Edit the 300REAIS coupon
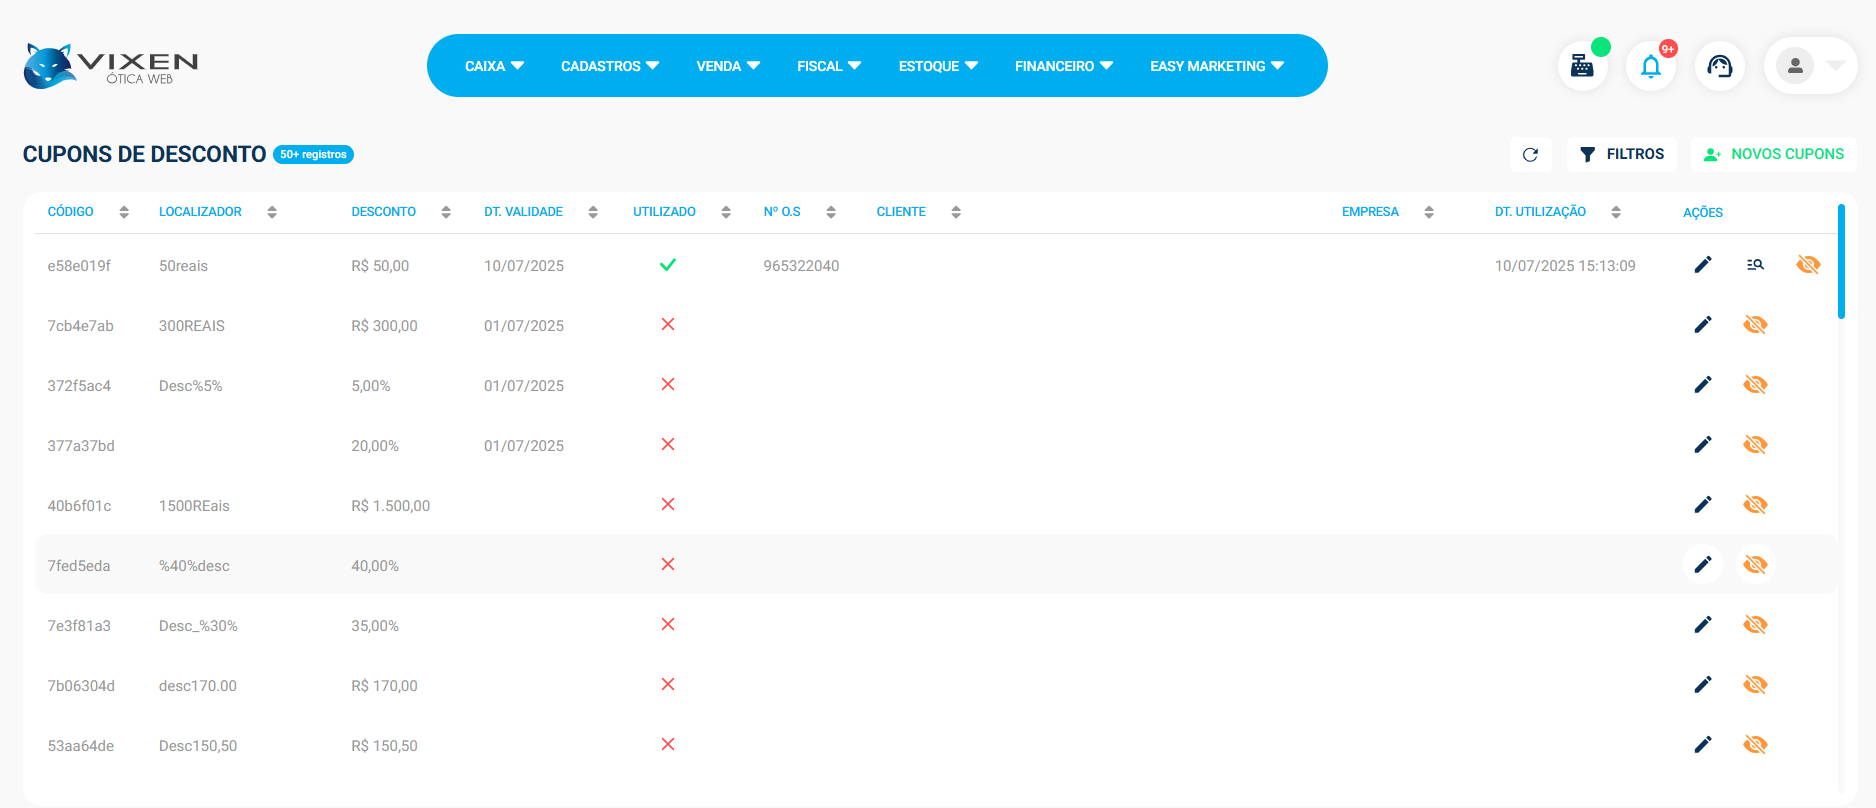This screenshot has height=808, width=1876. tap(1703, 325)
